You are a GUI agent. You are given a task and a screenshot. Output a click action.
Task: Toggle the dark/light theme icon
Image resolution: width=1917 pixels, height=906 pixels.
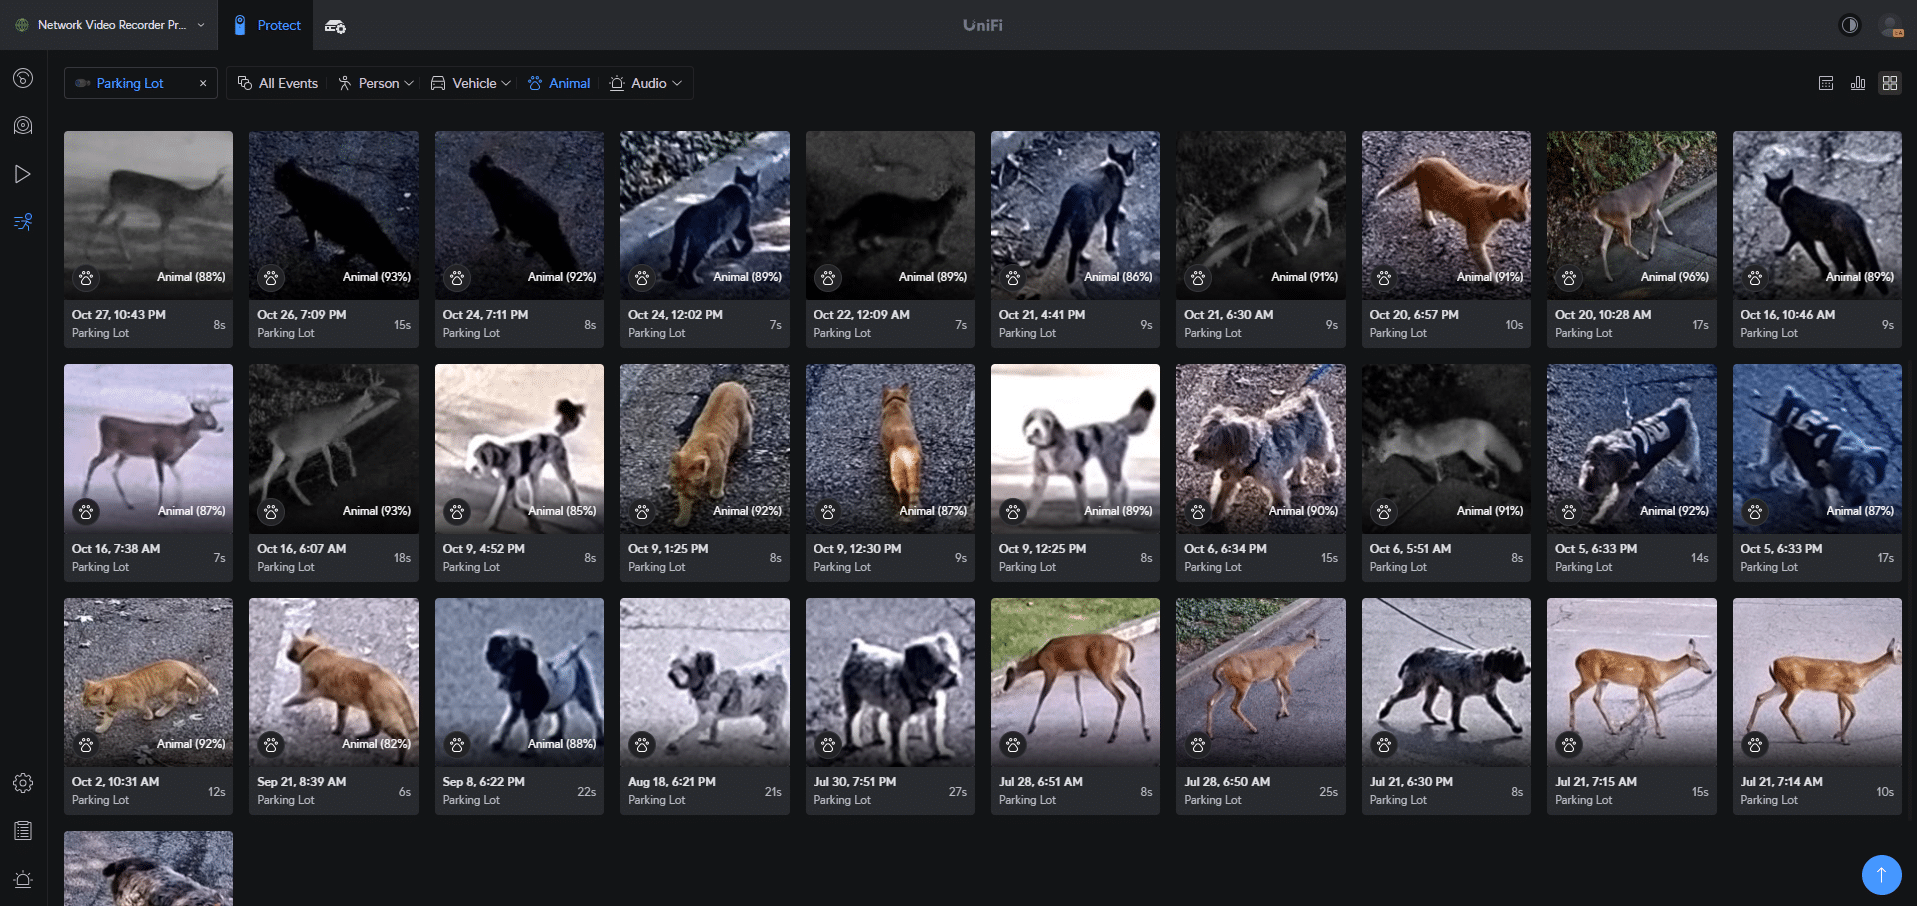click(1850, 25)
